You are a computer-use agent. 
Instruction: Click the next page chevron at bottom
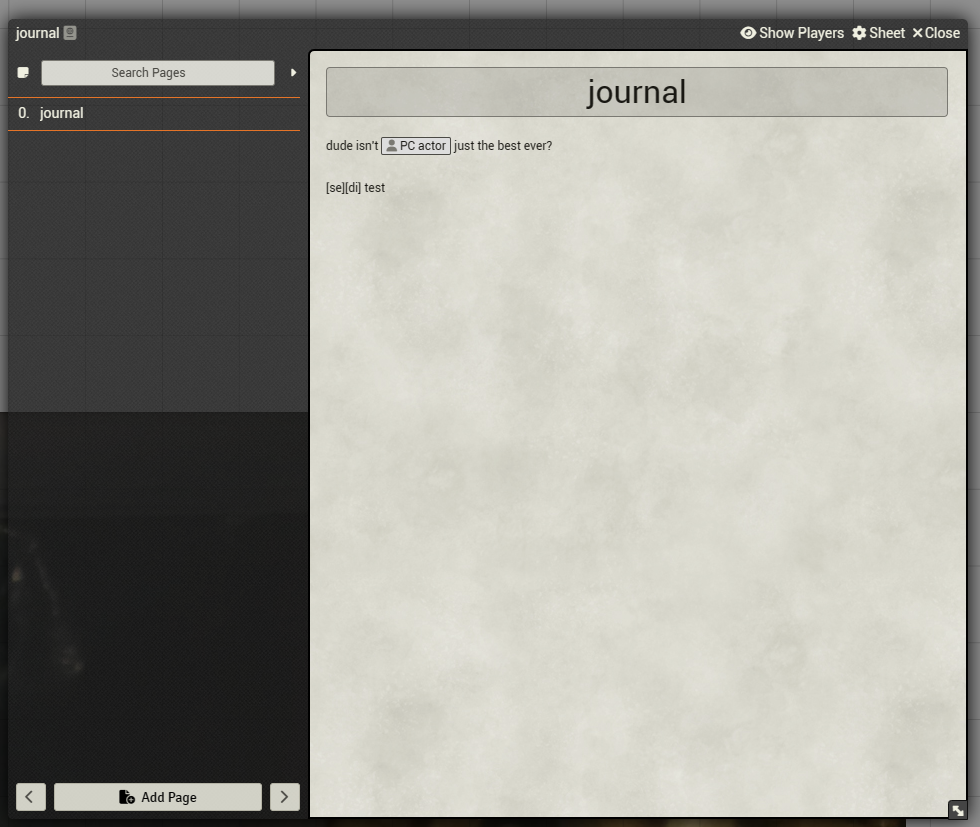point(285,797)
